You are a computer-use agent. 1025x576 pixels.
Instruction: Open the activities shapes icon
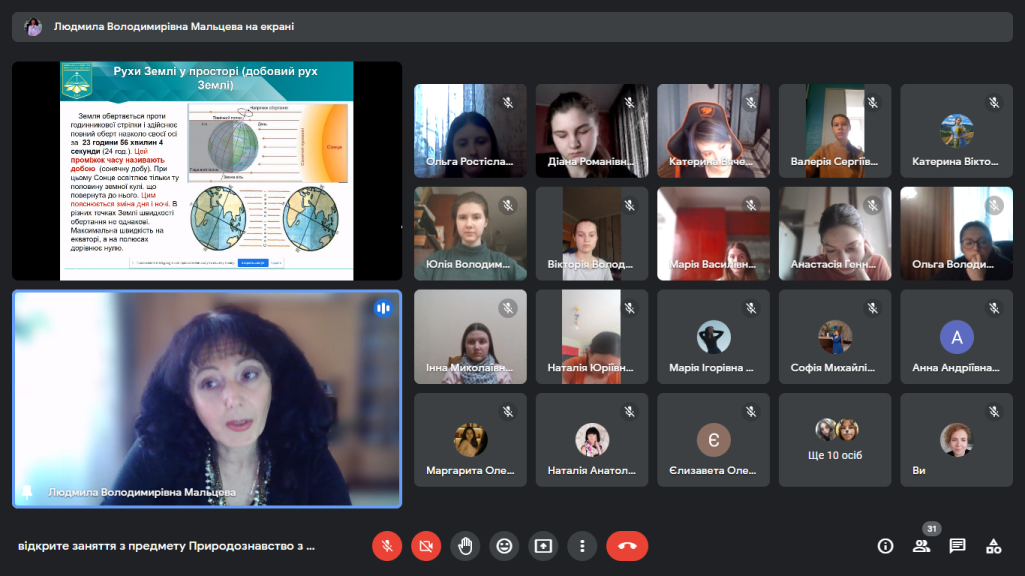(x=994, y=546)
